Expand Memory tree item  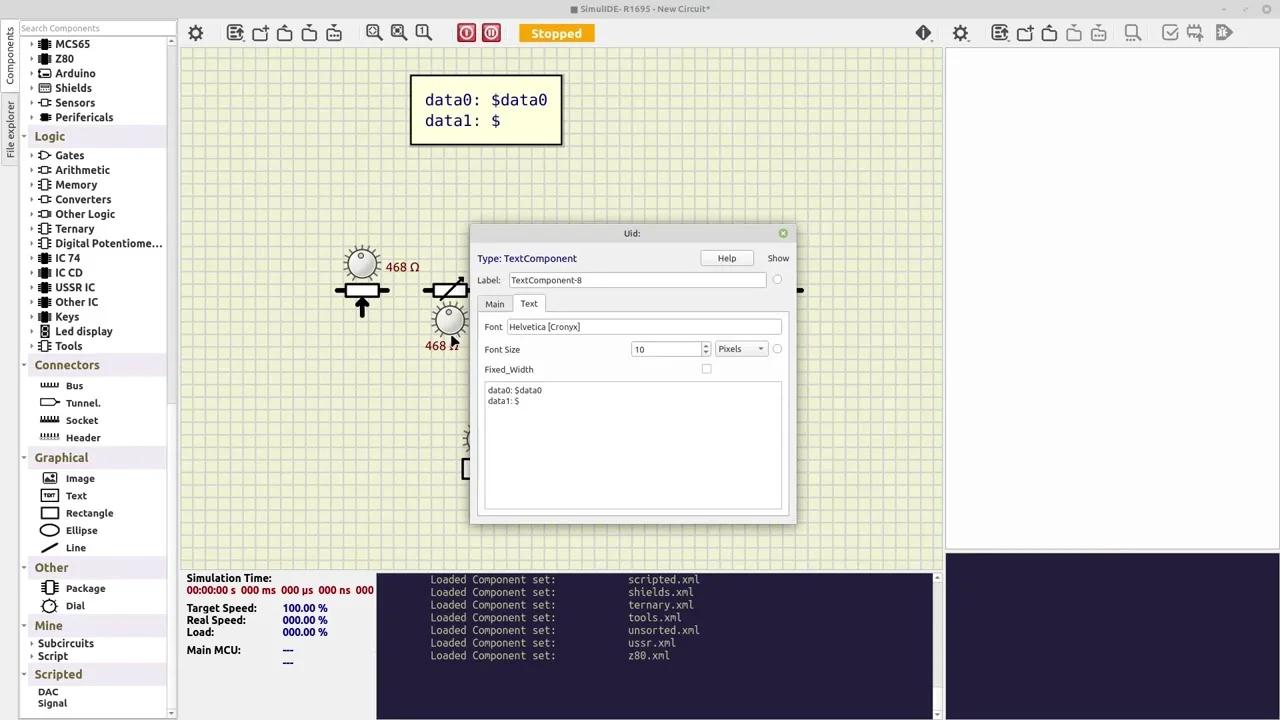click(32, 185)
